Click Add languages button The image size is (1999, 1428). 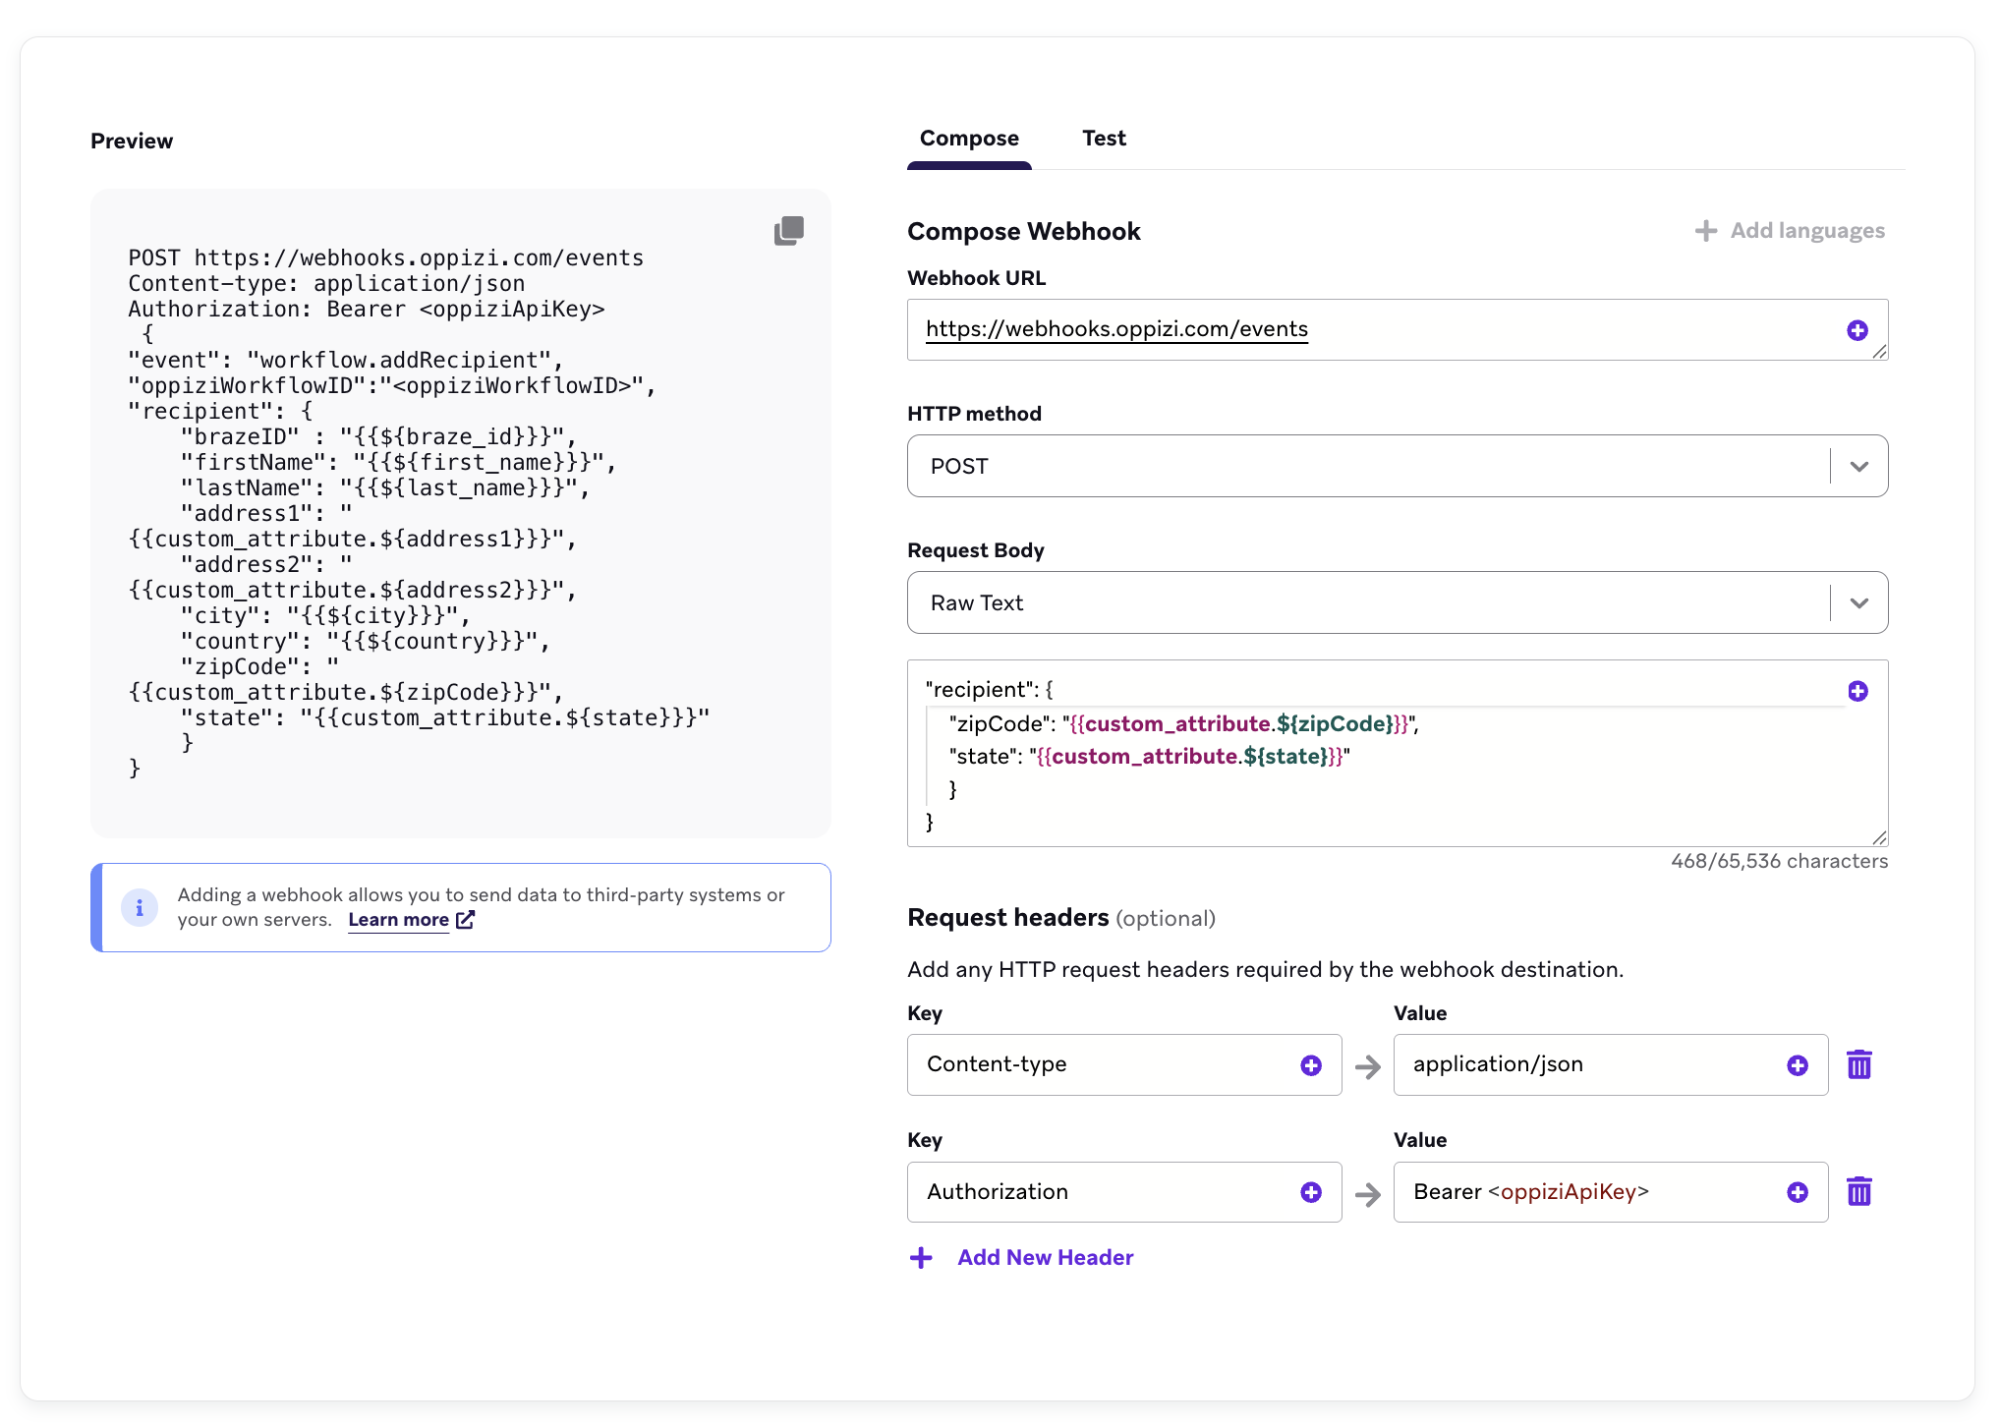click(1789, 231)
